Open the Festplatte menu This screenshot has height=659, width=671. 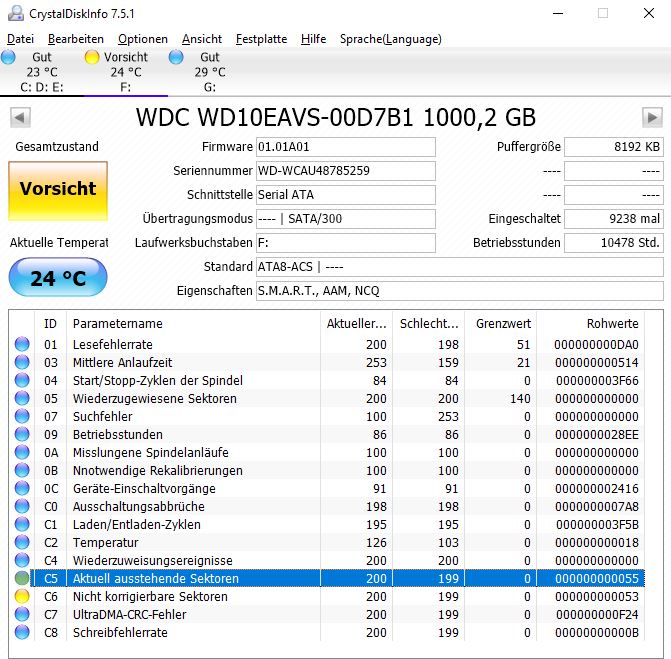[261, 39]
